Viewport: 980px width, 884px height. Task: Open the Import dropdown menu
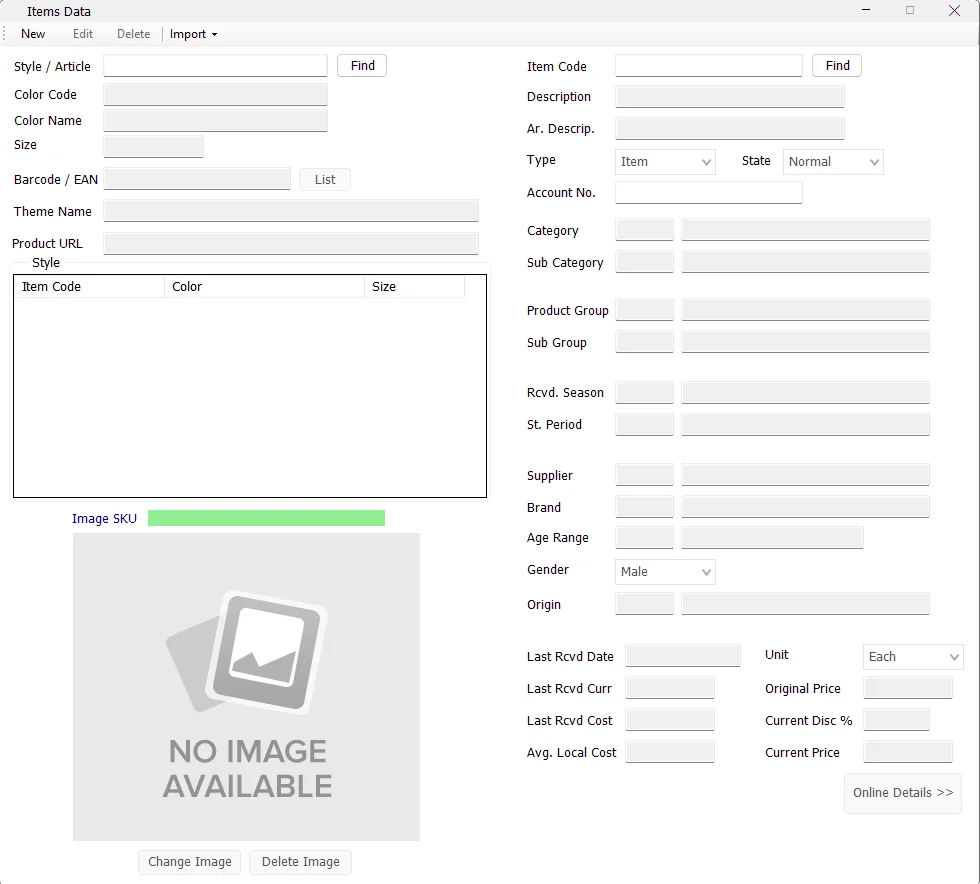193,34
